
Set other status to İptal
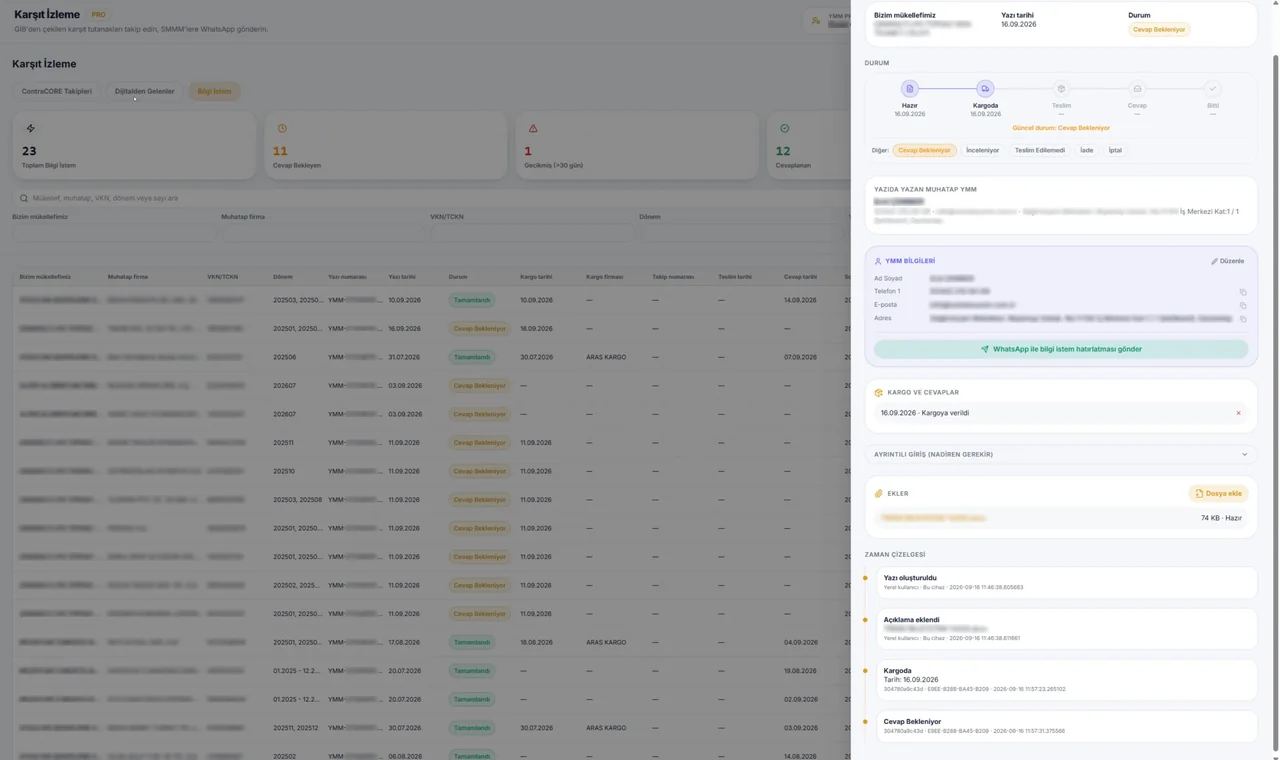pos(1115,150)
